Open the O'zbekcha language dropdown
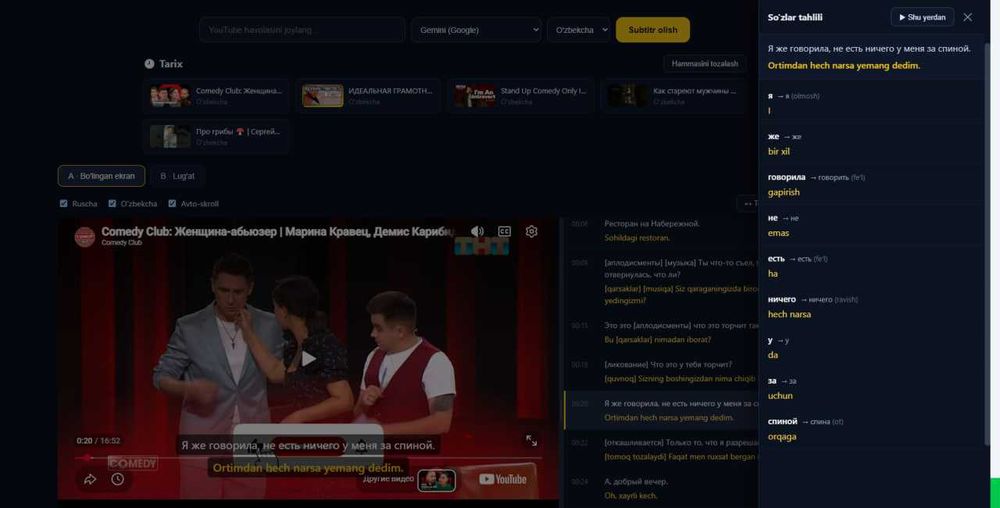This screenshot has height=508, width=1000. [x=578, y=30]
